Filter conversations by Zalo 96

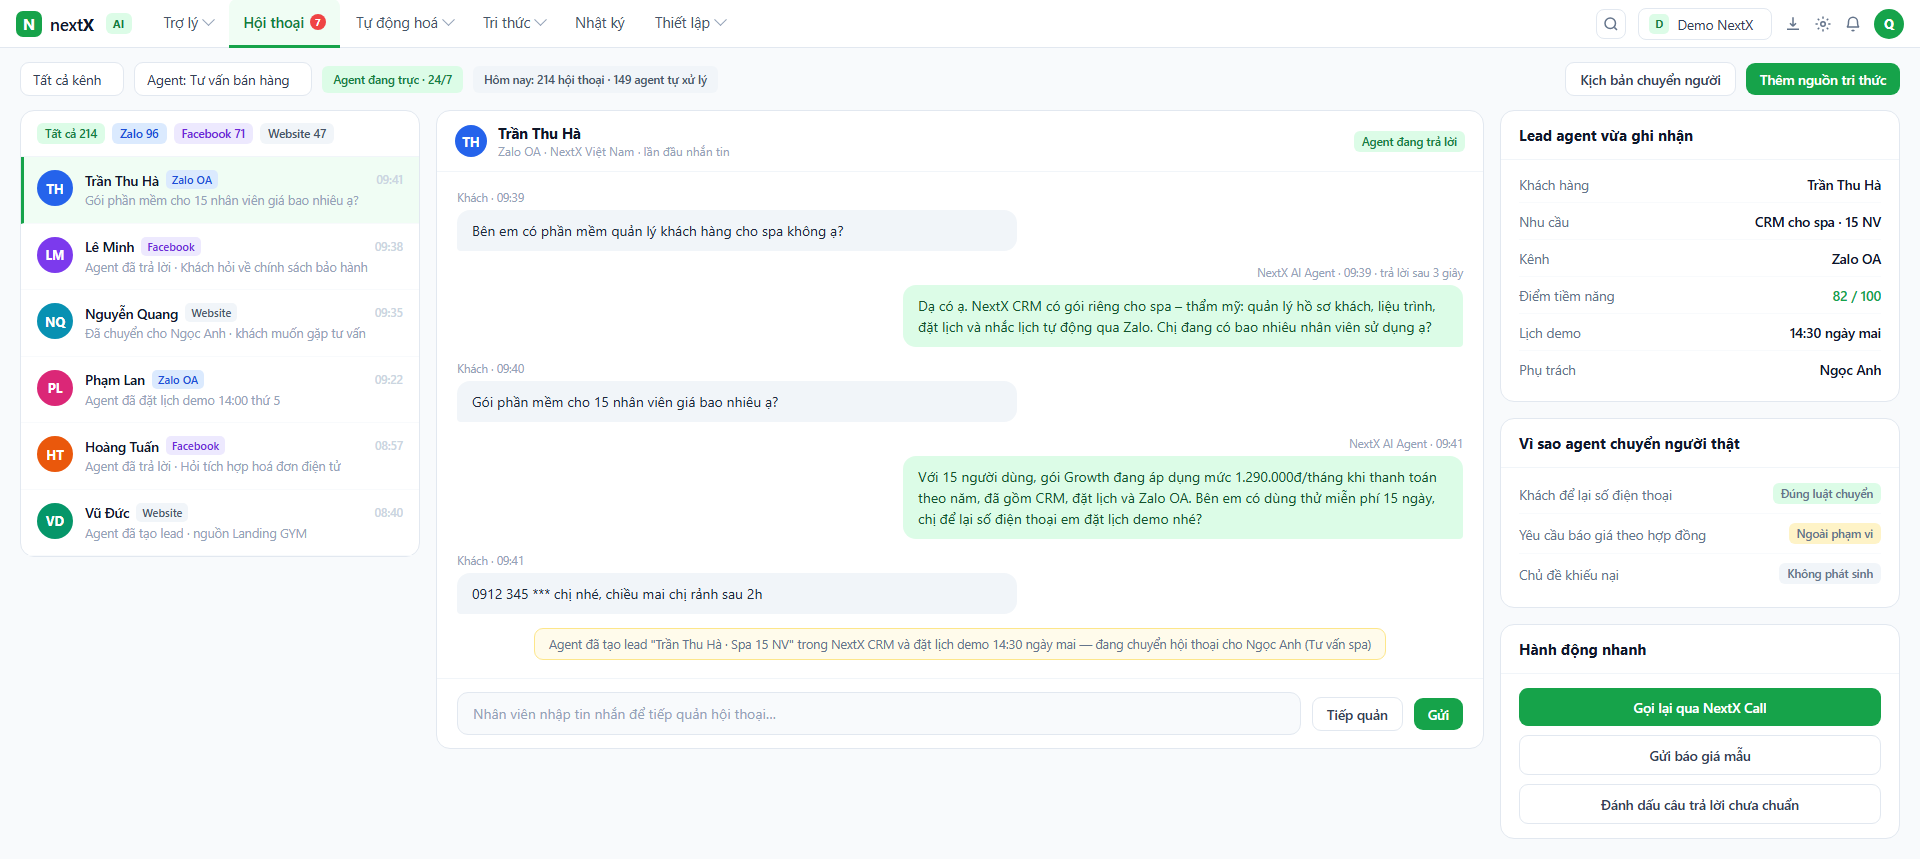tap(139, 134)
